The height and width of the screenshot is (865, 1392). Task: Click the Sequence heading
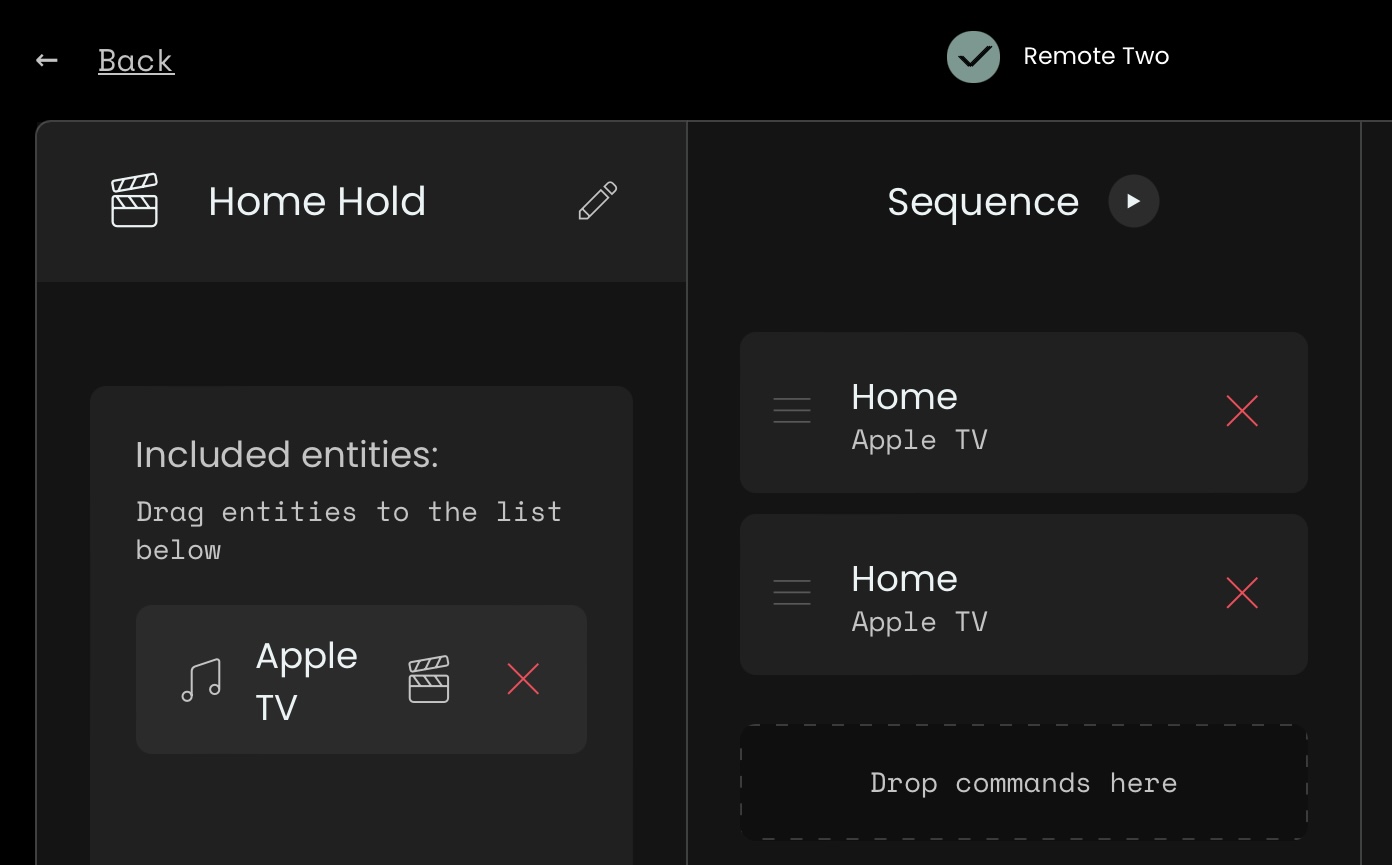click(983, 202)
